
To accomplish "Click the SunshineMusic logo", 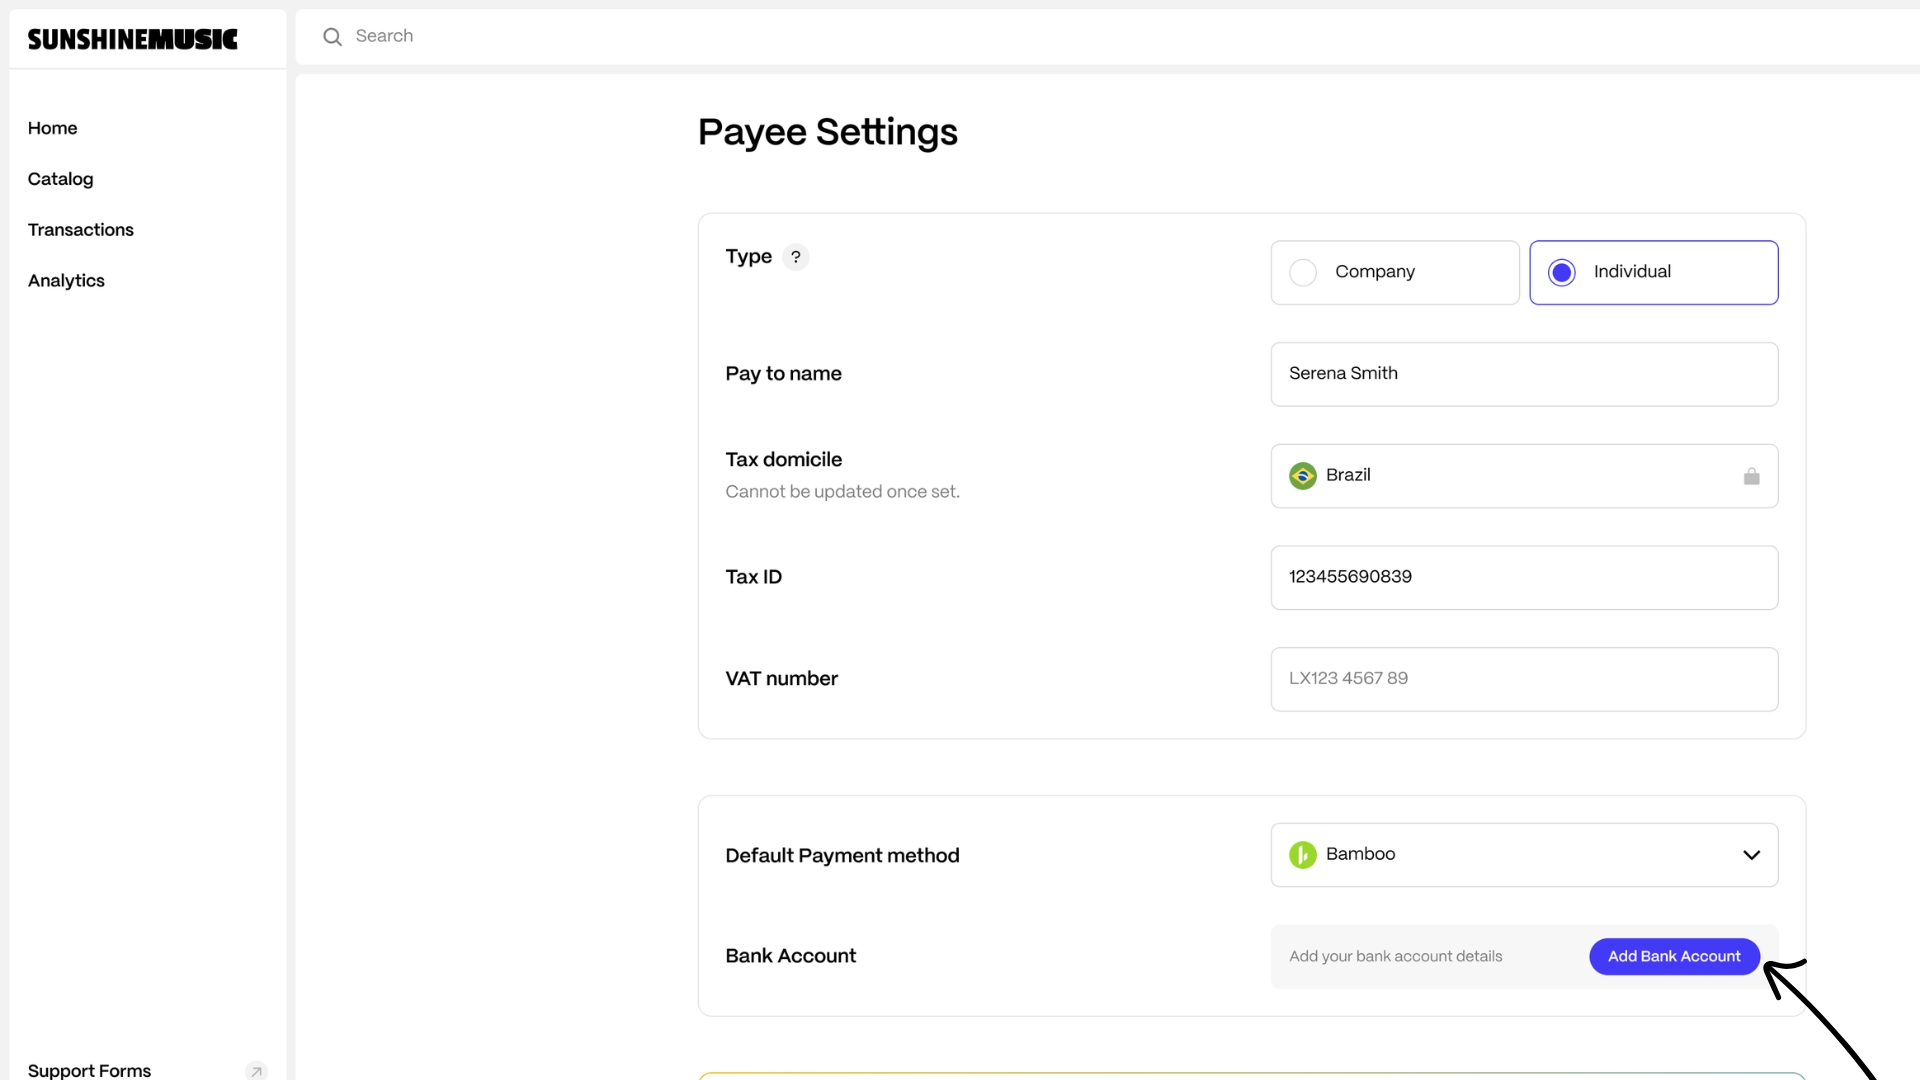I will [133, 39].
